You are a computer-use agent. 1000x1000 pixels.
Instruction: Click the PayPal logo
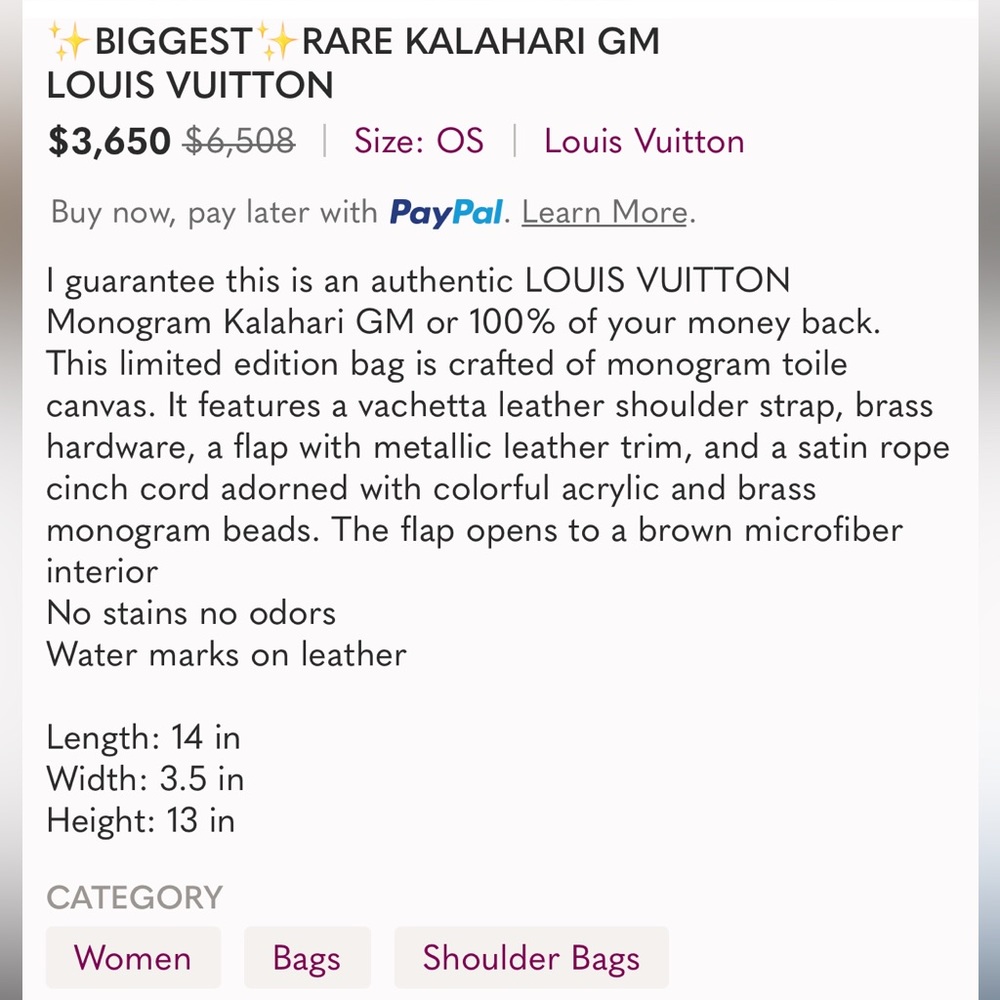445,212
